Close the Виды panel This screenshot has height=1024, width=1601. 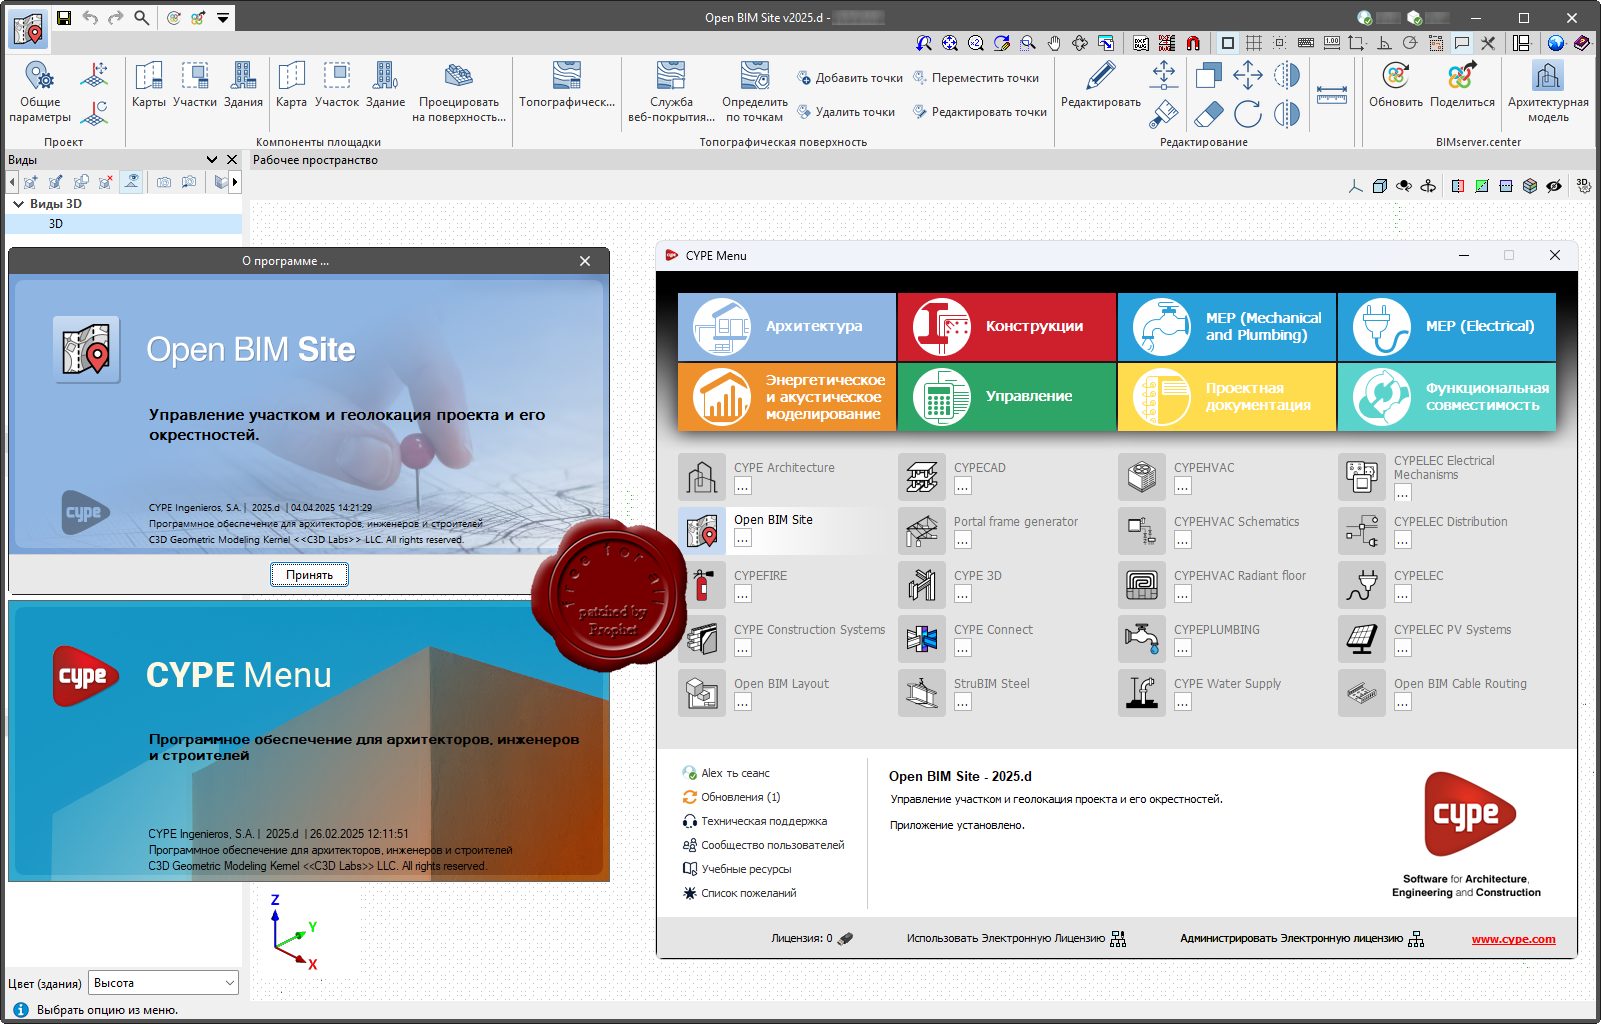coord(232,160)
